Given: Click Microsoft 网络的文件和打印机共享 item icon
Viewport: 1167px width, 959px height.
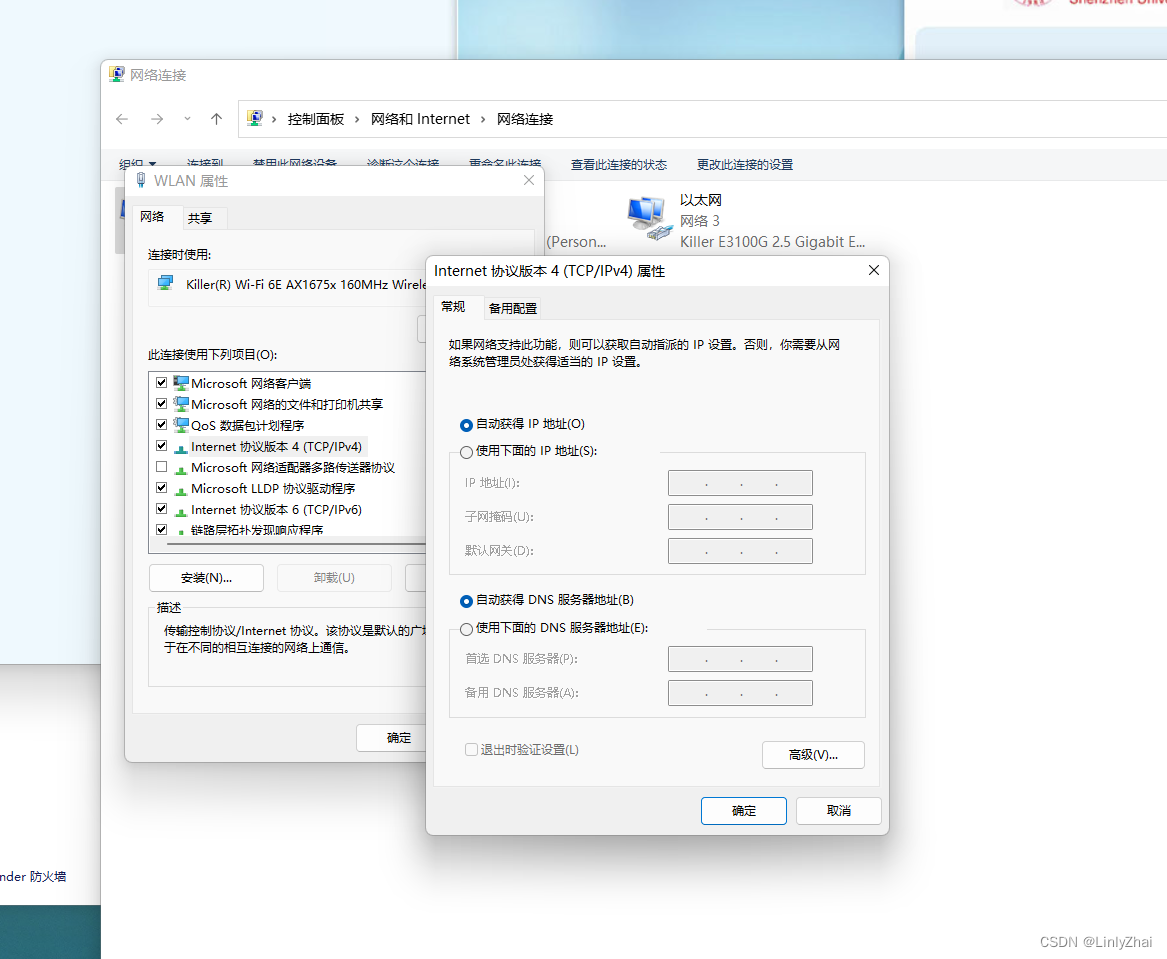Looking at the screenshot, I should click(181, 403).
